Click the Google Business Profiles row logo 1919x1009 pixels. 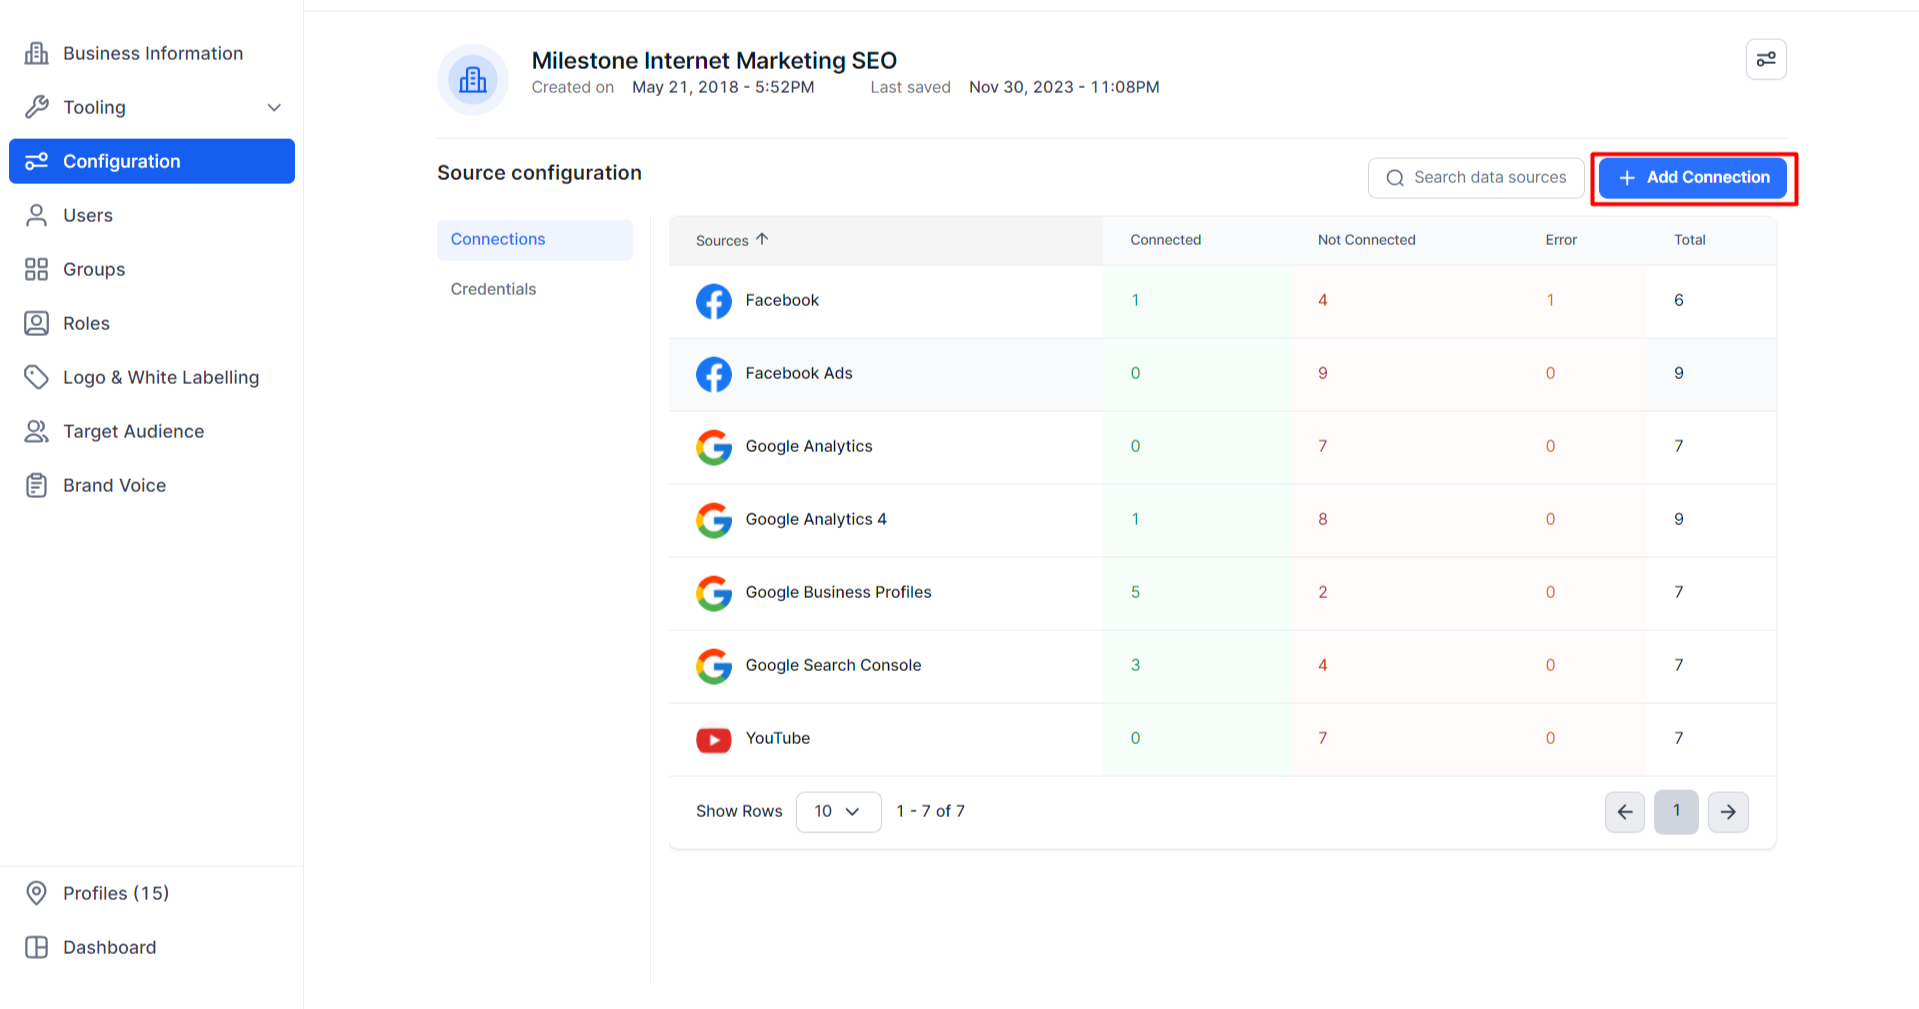(x=714, y=593)
